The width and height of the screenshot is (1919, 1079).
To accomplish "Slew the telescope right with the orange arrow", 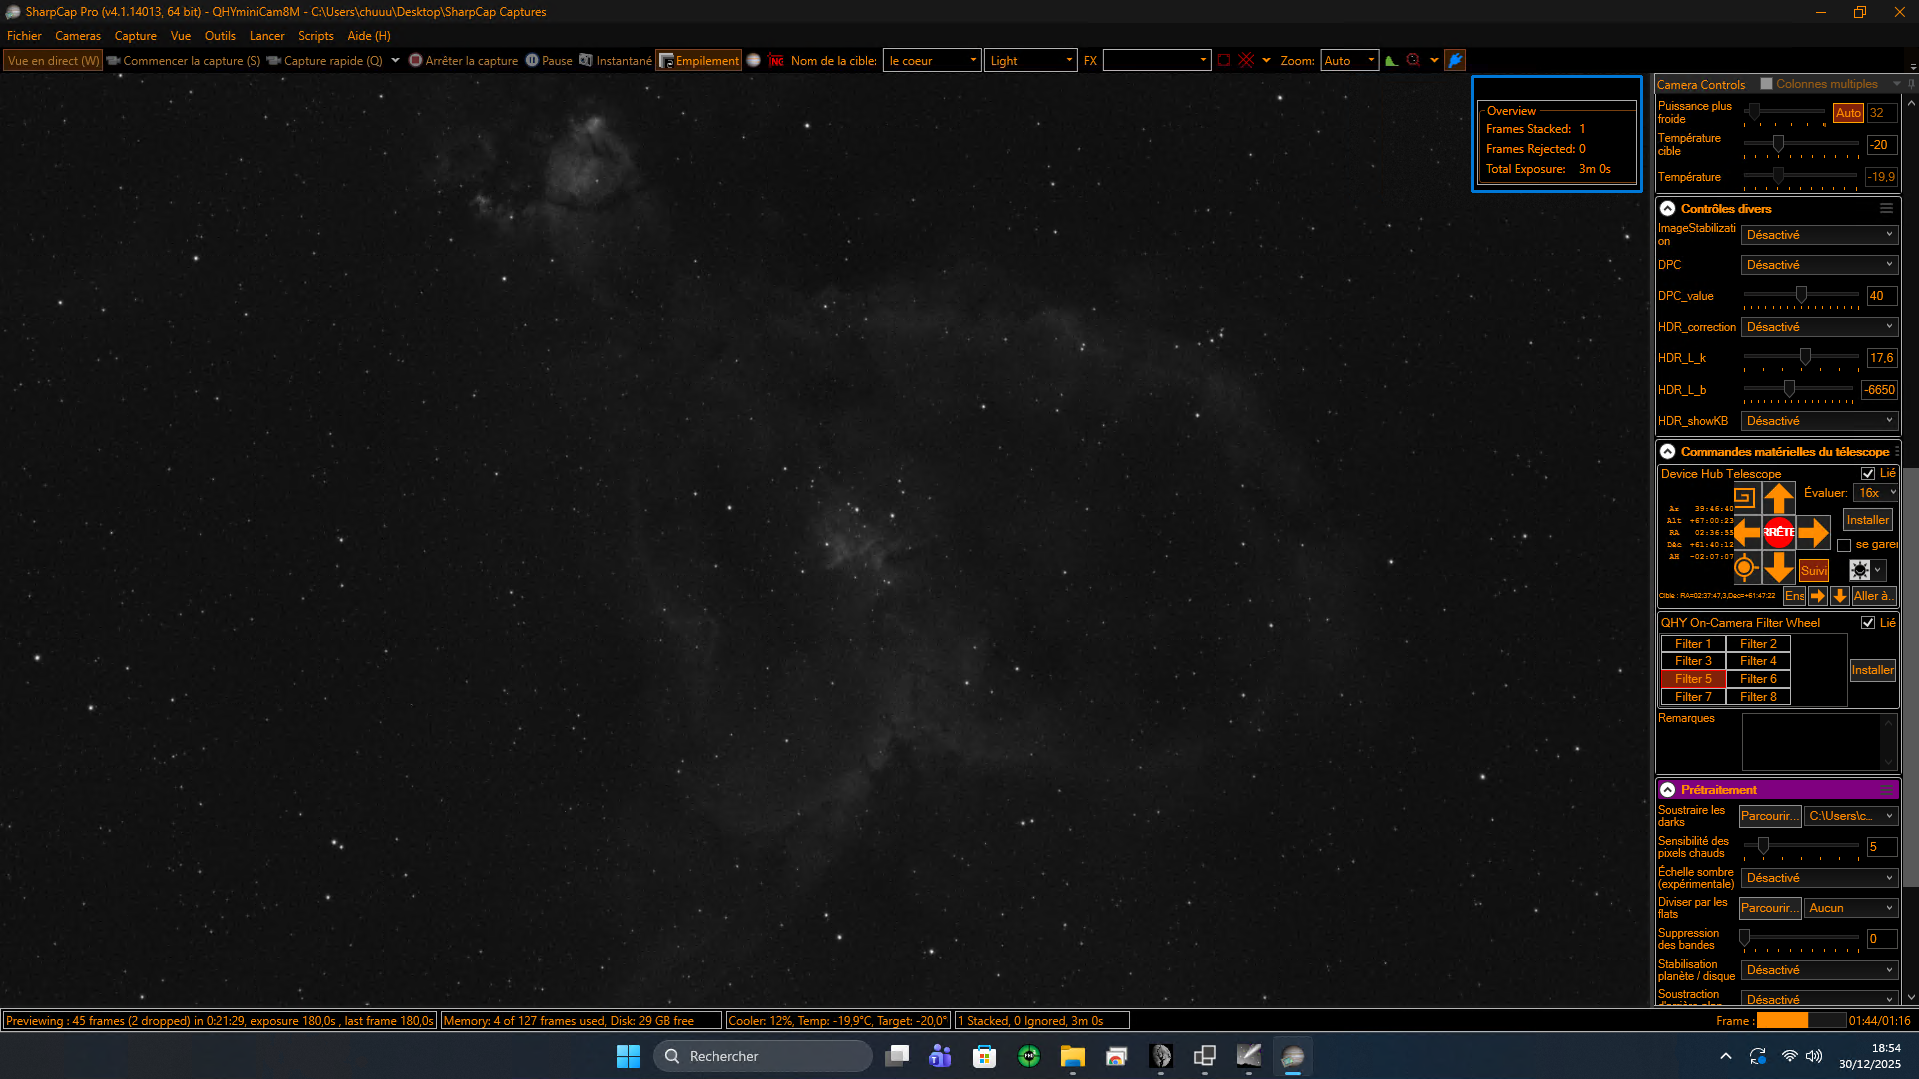I will click(1813, 532).
